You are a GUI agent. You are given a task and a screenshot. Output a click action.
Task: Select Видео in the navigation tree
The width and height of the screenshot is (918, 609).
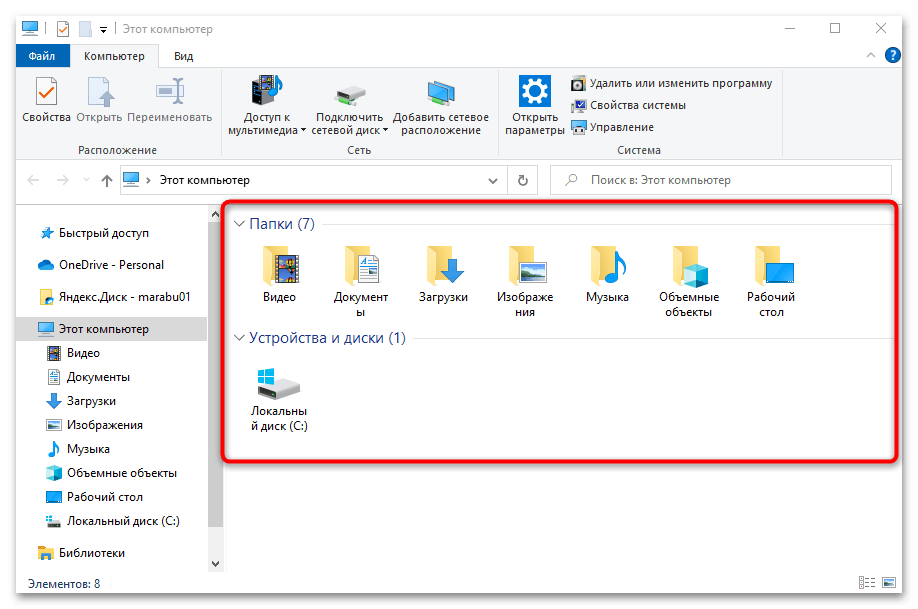[x=74, y=353]
